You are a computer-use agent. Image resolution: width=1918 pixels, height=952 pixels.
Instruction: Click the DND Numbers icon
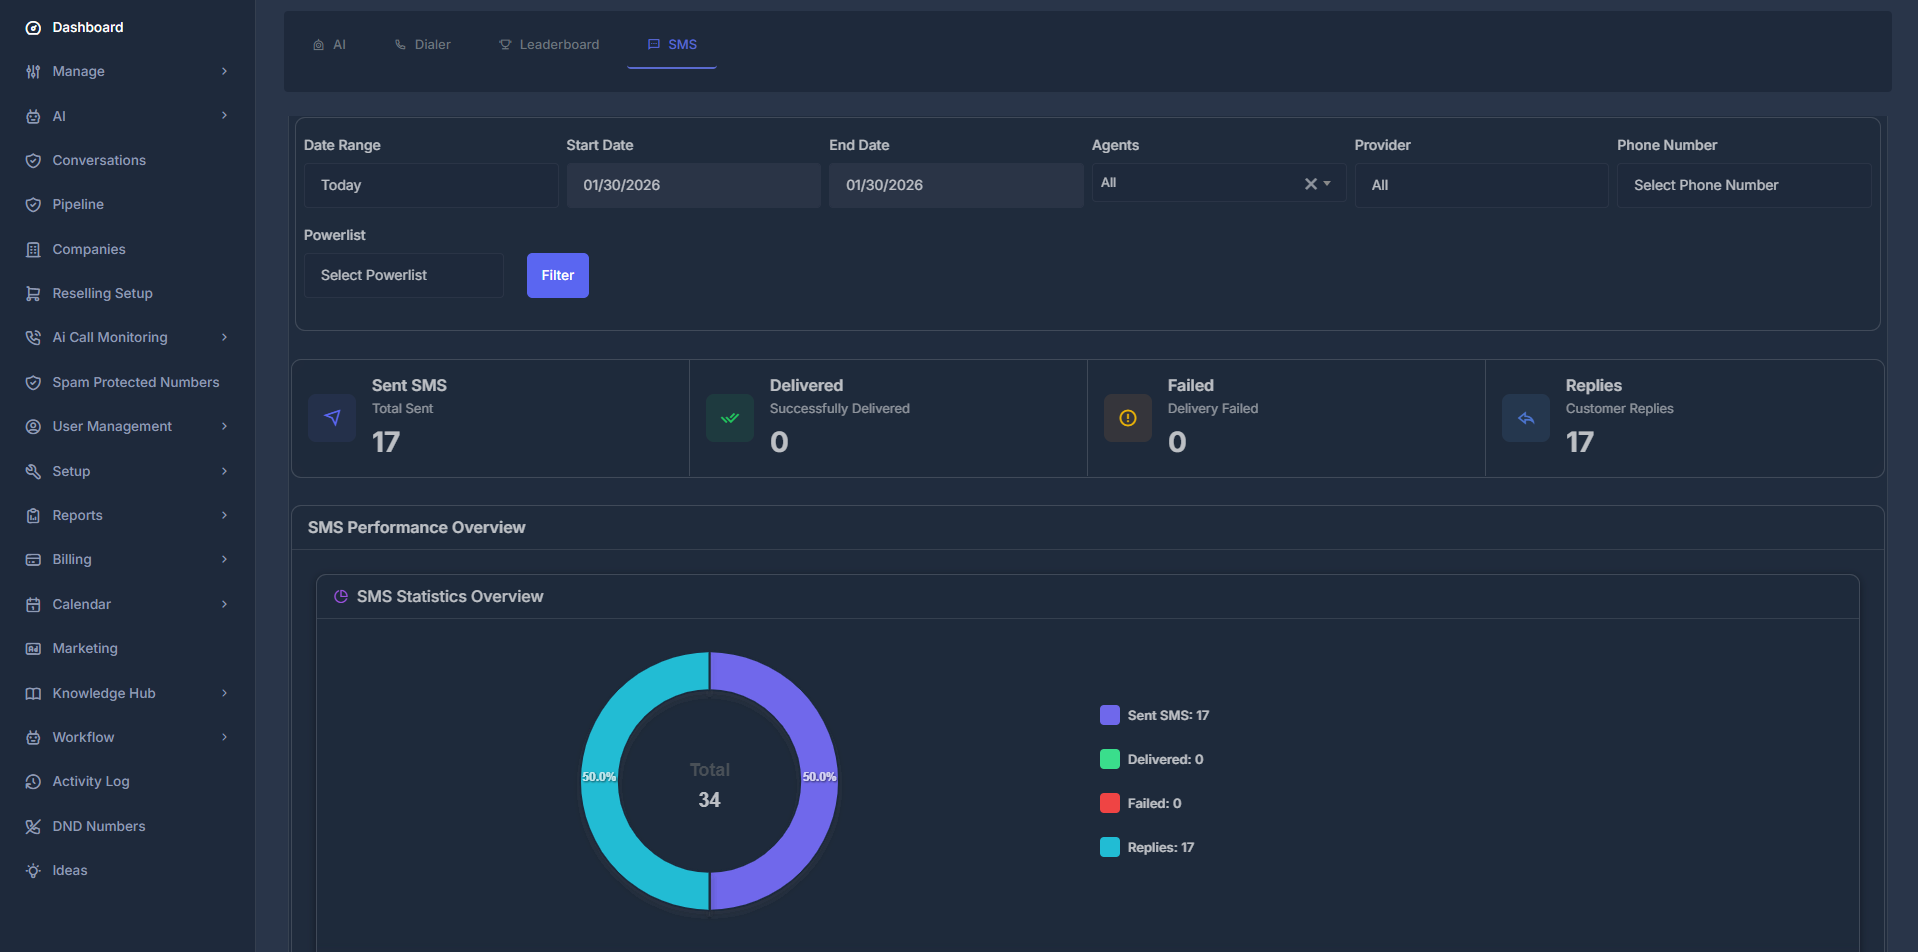pos(33,827)
